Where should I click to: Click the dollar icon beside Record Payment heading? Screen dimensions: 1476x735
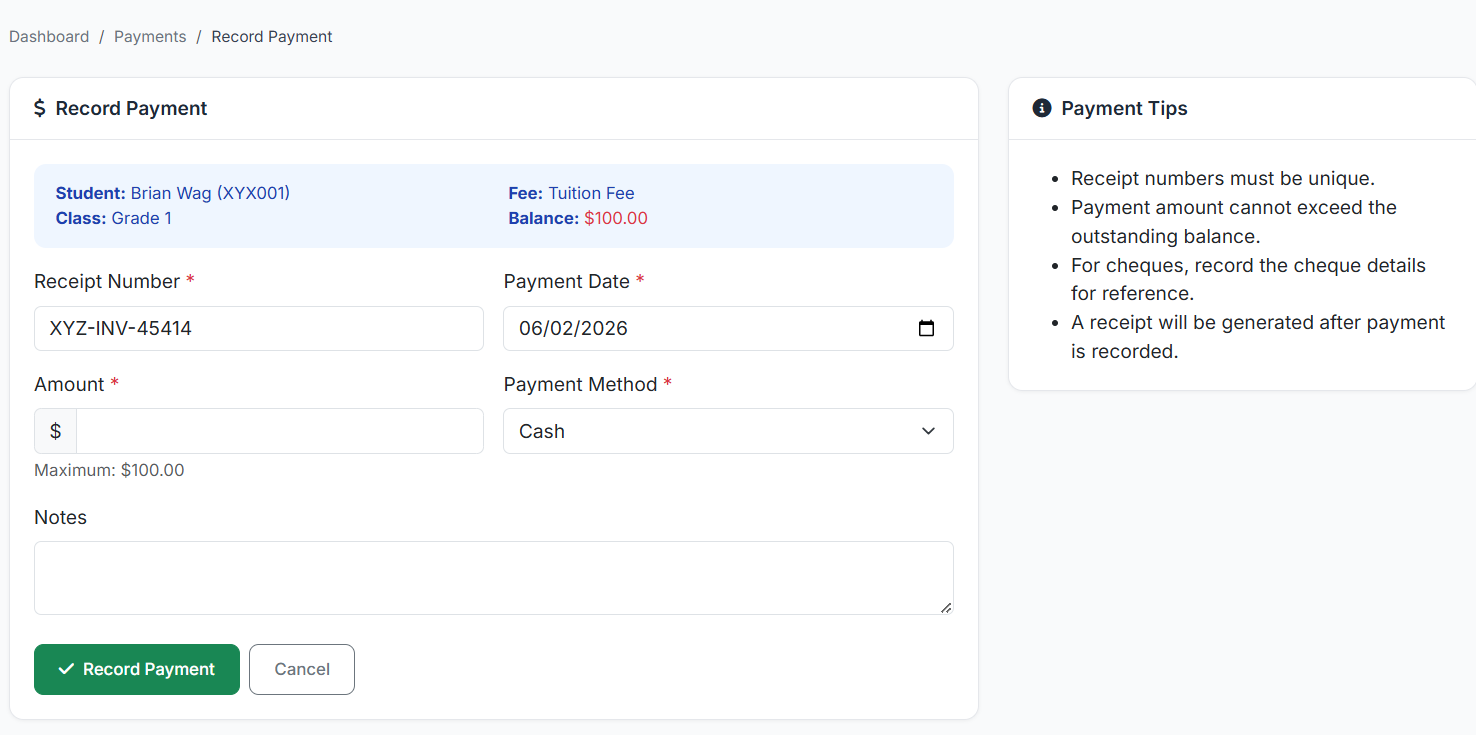40,108
